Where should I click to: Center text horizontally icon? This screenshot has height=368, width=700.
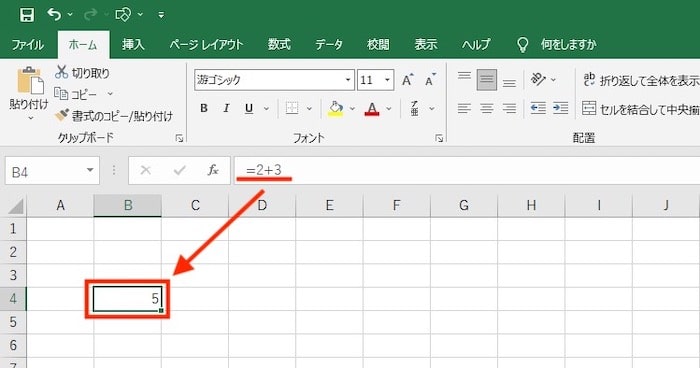487,108
